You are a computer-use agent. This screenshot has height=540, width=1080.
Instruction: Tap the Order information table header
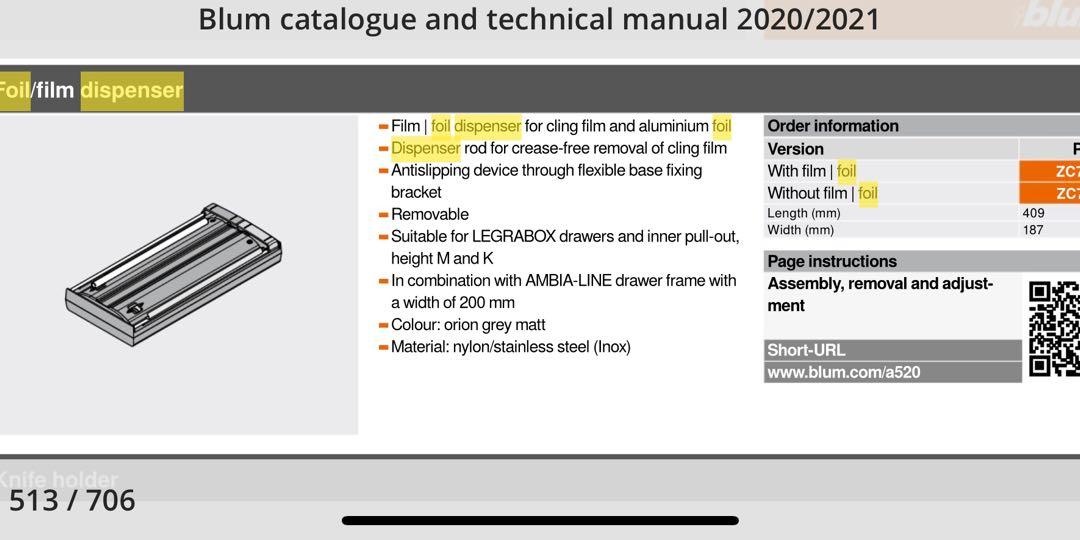click(833, 126)
